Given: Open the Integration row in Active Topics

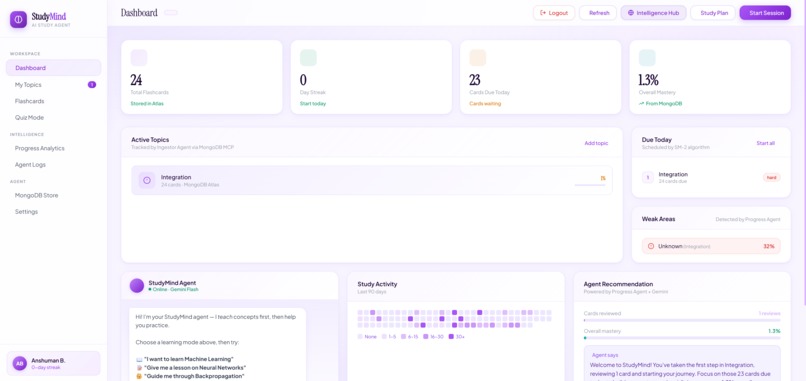Looking at the screenshot, I should [x=372, y=180].
